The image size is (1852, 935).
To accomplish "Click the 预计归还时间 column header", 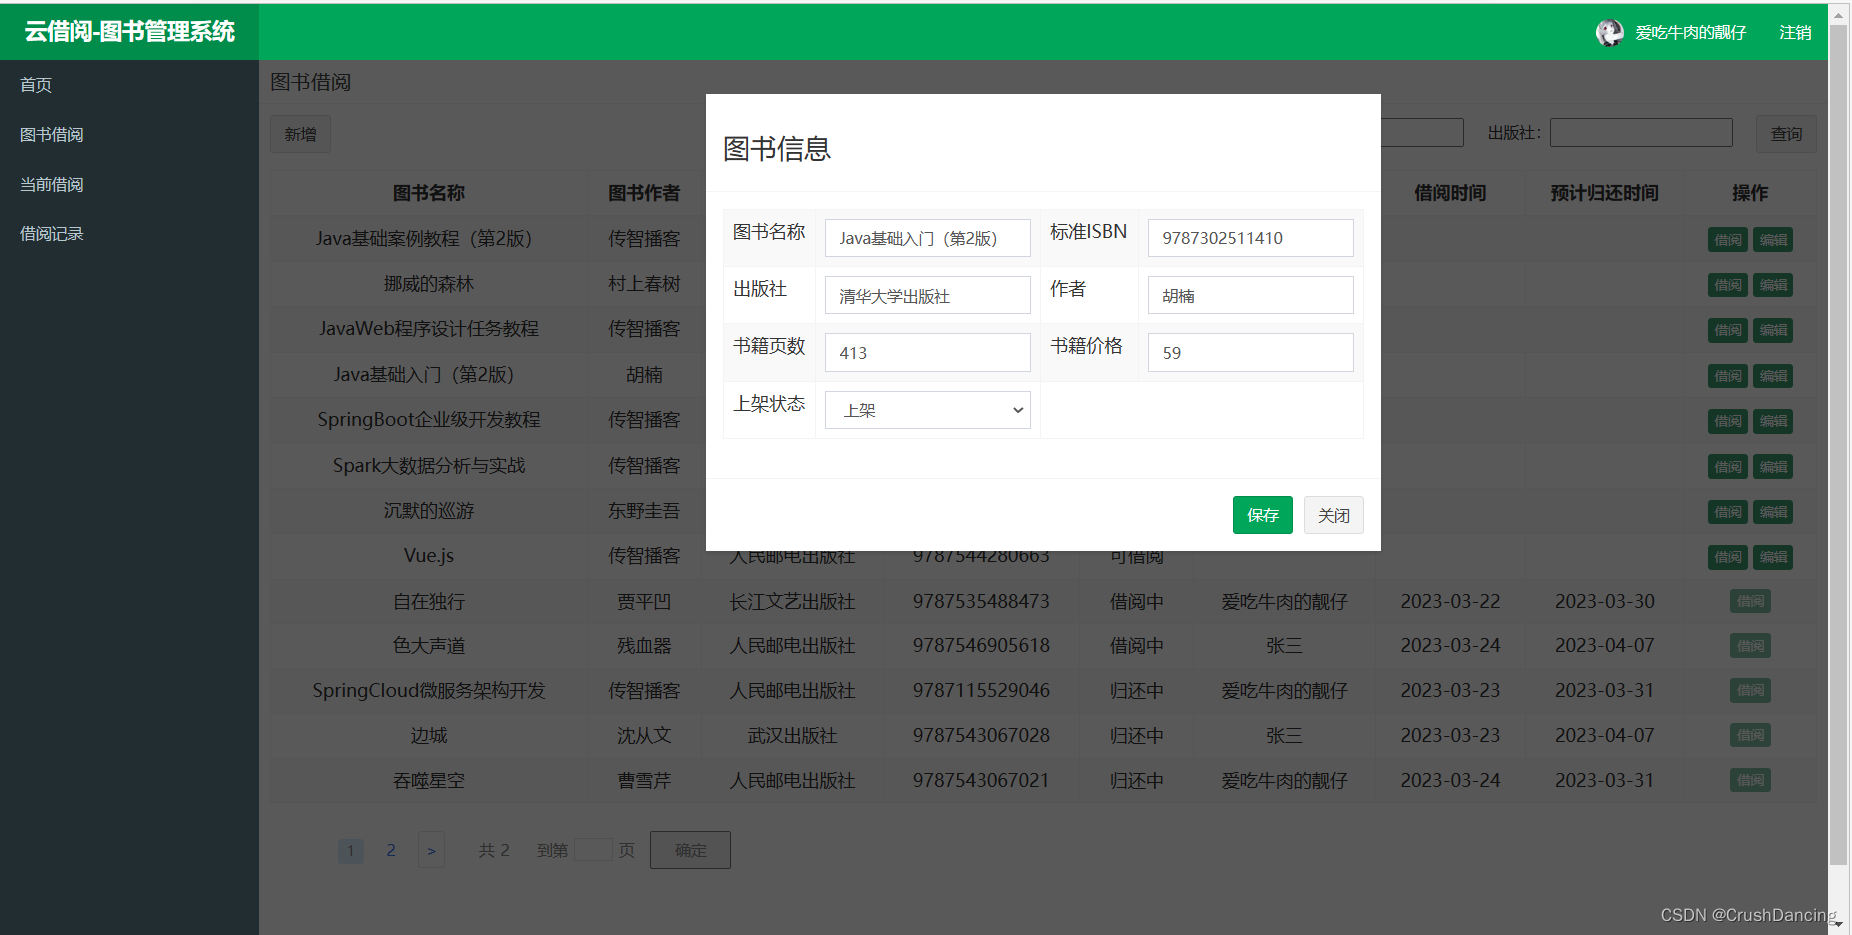I will click(x=1604, y=193).
